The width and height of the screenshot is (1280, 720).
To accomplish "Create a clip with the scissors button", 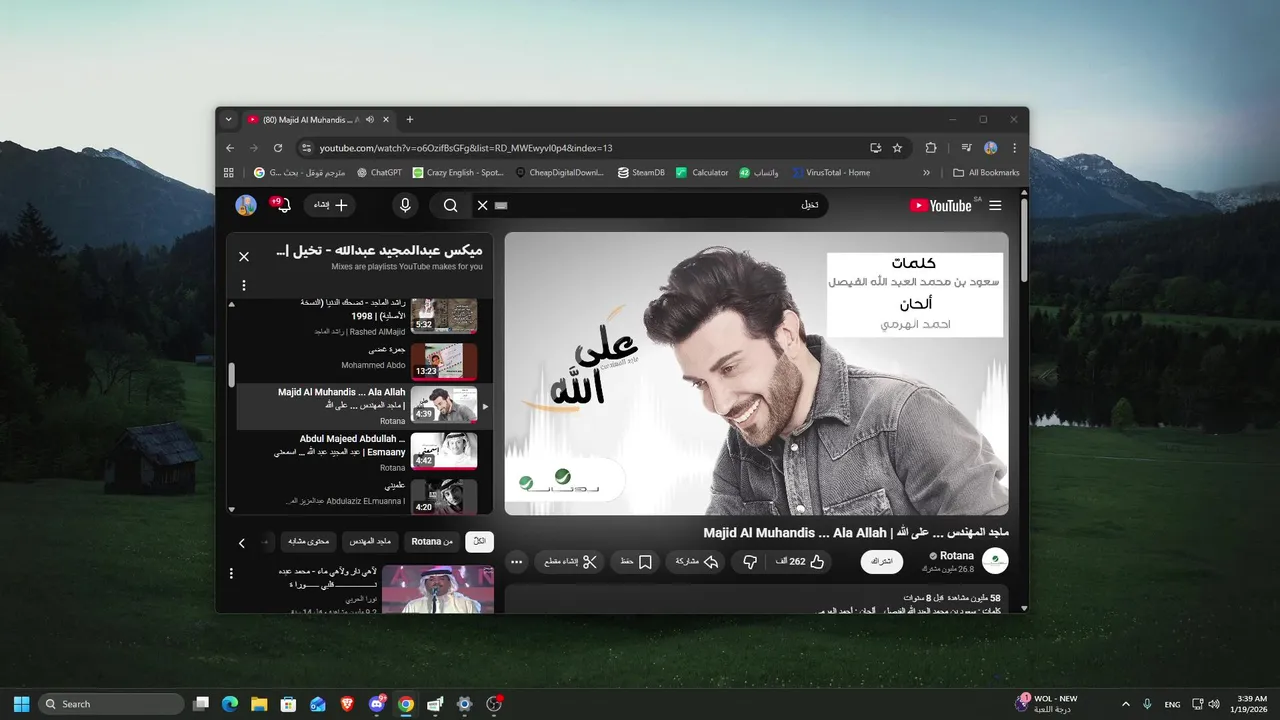I will click(x=570, y=562).
